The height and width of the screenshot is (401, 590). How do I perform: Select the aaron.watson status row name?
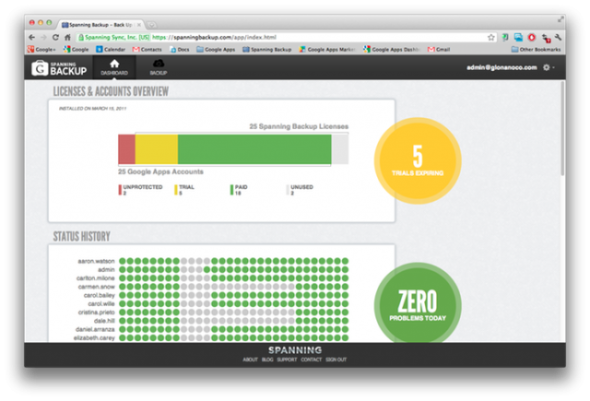[96, 261]
